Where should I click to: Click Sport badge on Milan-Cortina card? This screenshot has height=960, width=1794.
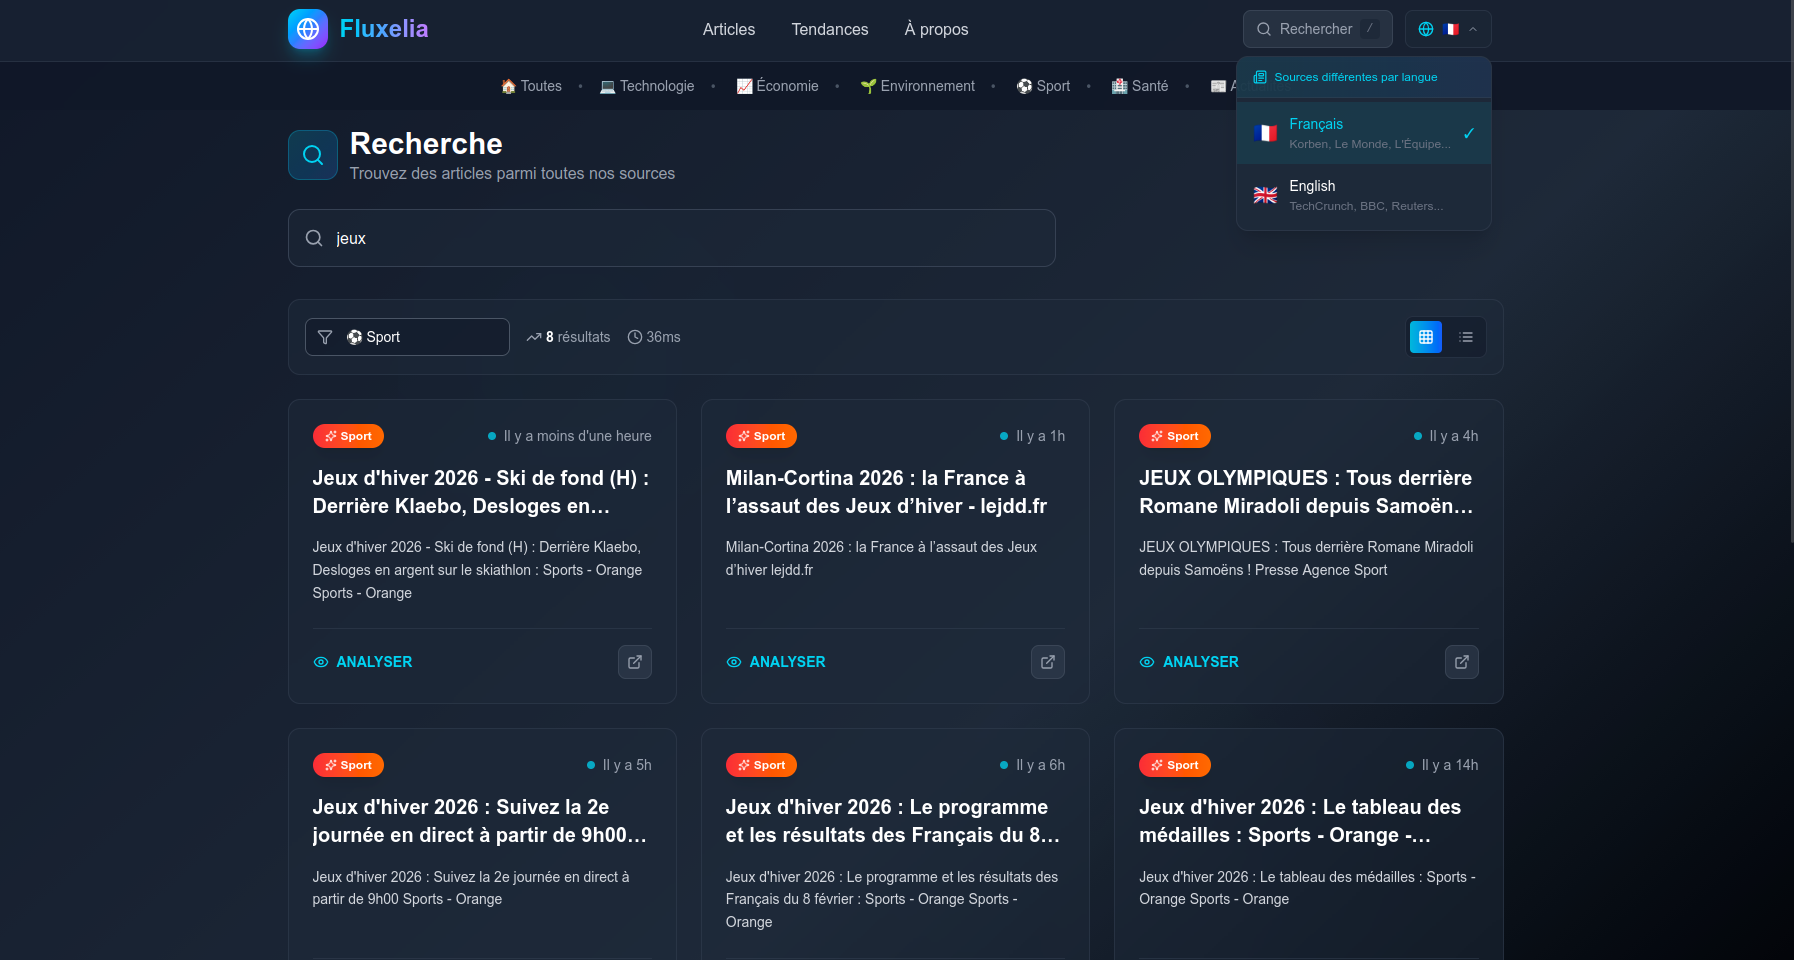(x=761, y=436)
